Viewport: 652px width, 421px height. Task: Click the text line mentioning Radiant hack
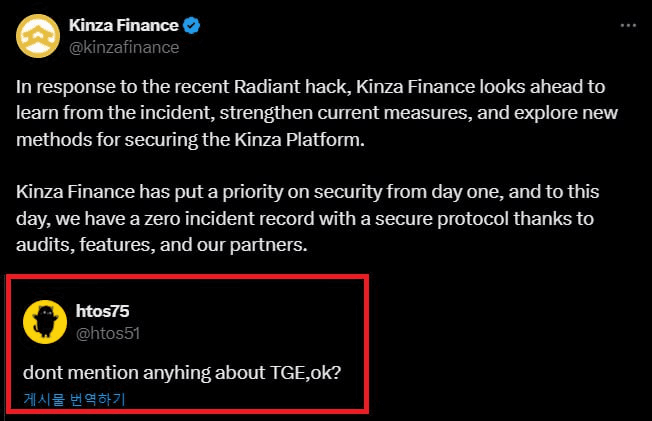point(311,87)
